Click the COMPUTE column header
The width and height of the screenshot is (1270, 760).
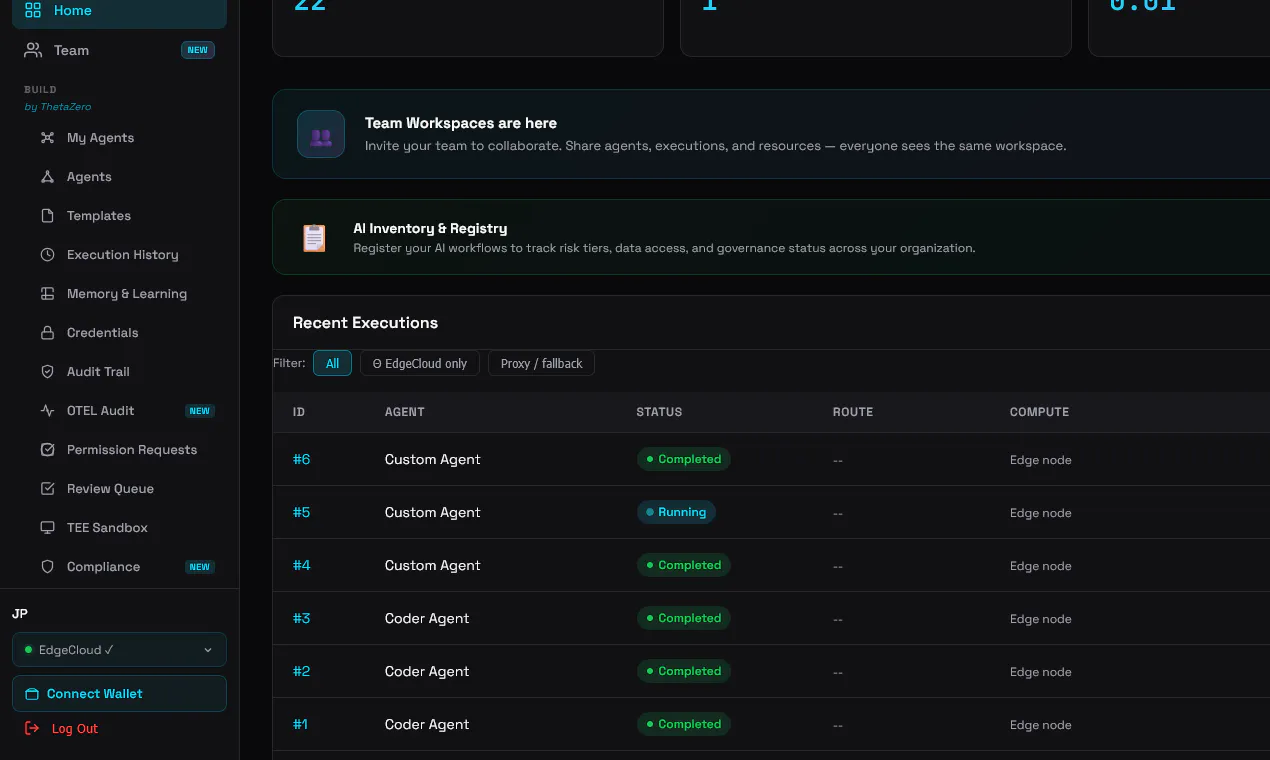[x=1039, y=412]
